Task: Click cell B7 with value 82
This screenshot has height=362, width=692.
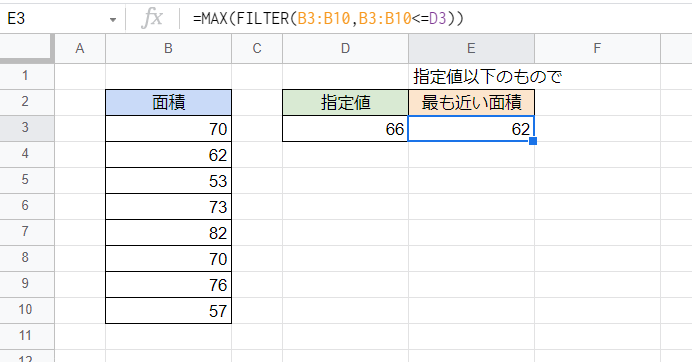Action: coord(168,233)
